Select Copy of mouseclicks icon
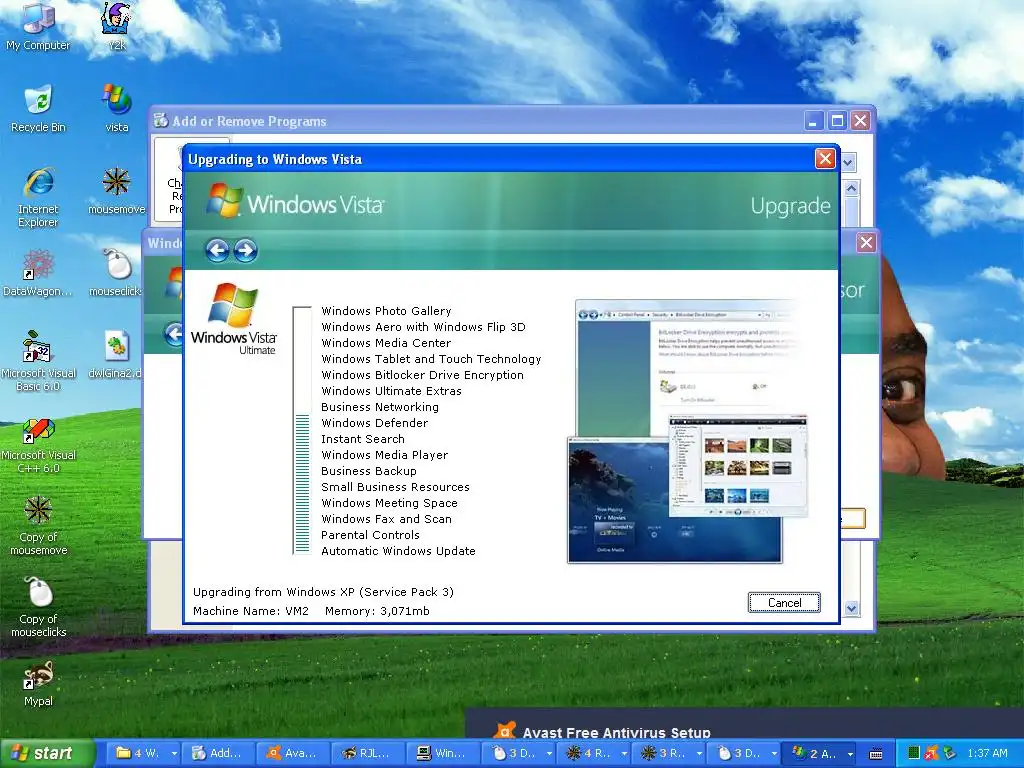 [38, 607]
